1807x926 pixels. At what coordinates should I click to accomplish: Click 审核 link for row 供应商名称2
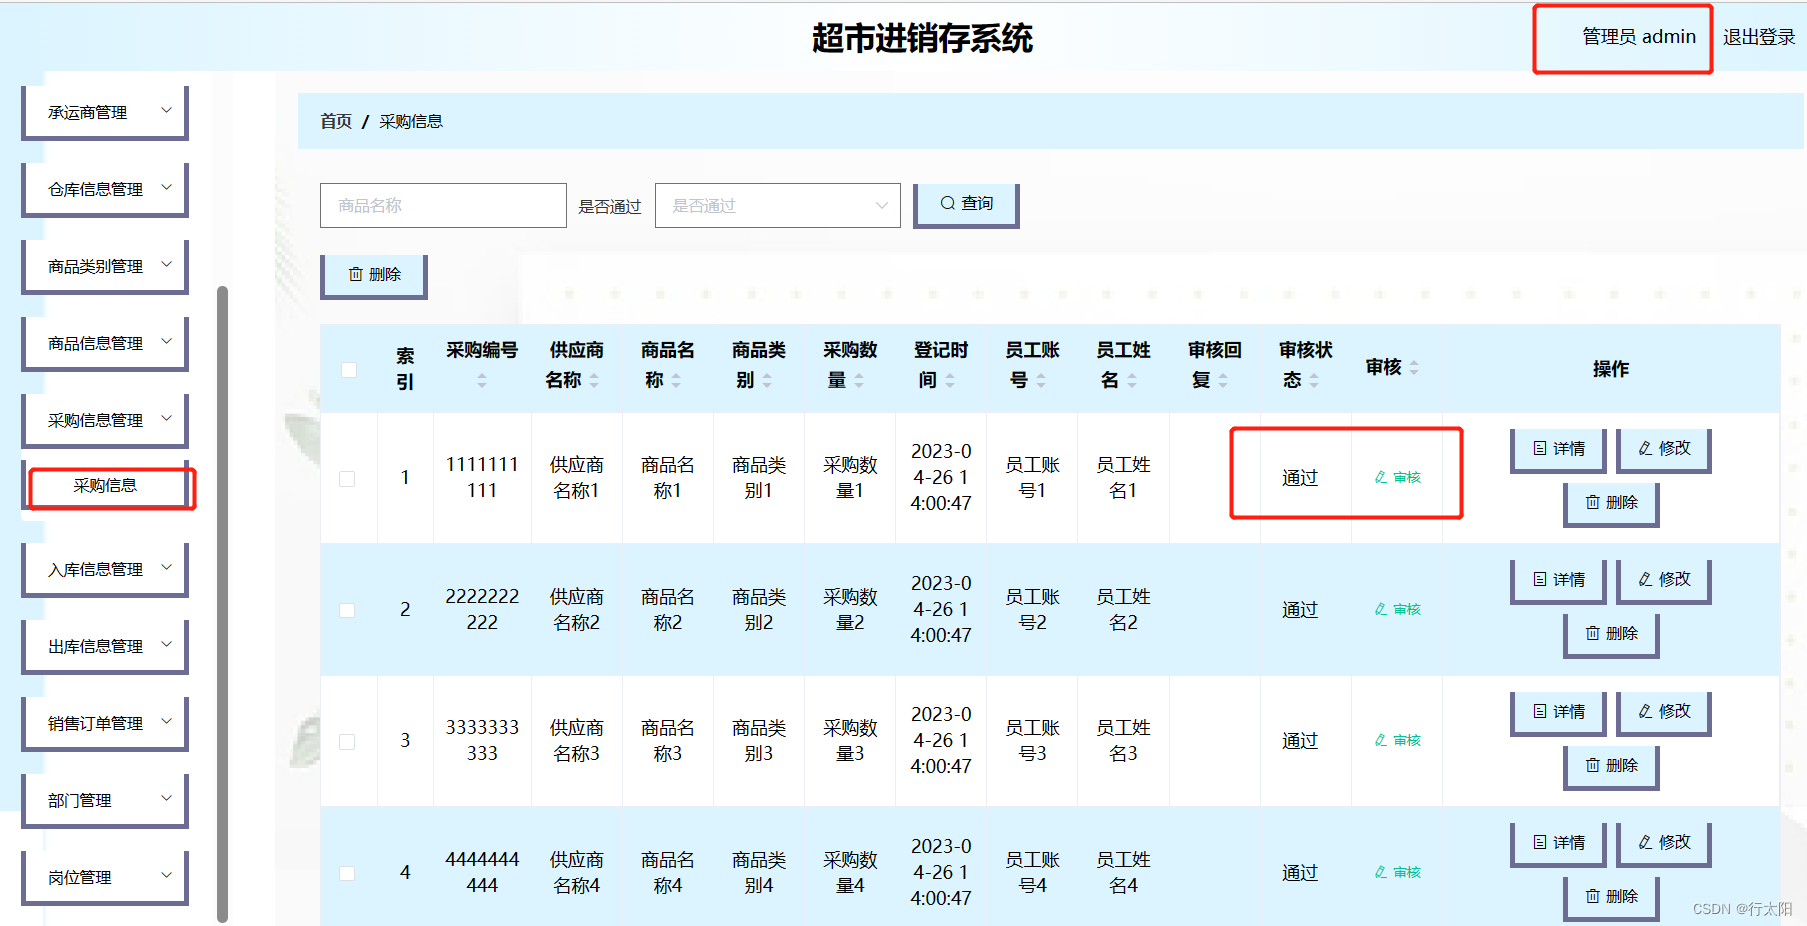(1397, 610)
